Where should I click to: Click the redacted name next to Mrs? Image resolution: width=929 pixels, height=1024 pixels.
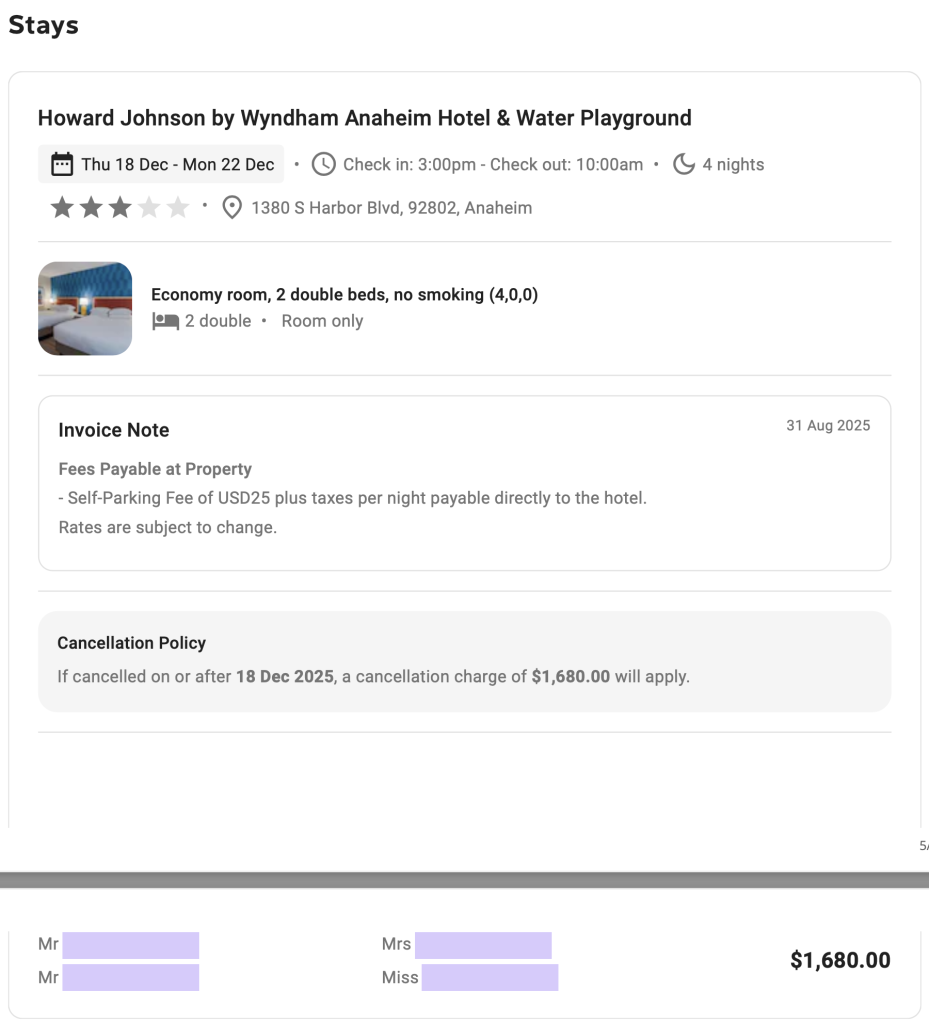(x=483, y=945)
